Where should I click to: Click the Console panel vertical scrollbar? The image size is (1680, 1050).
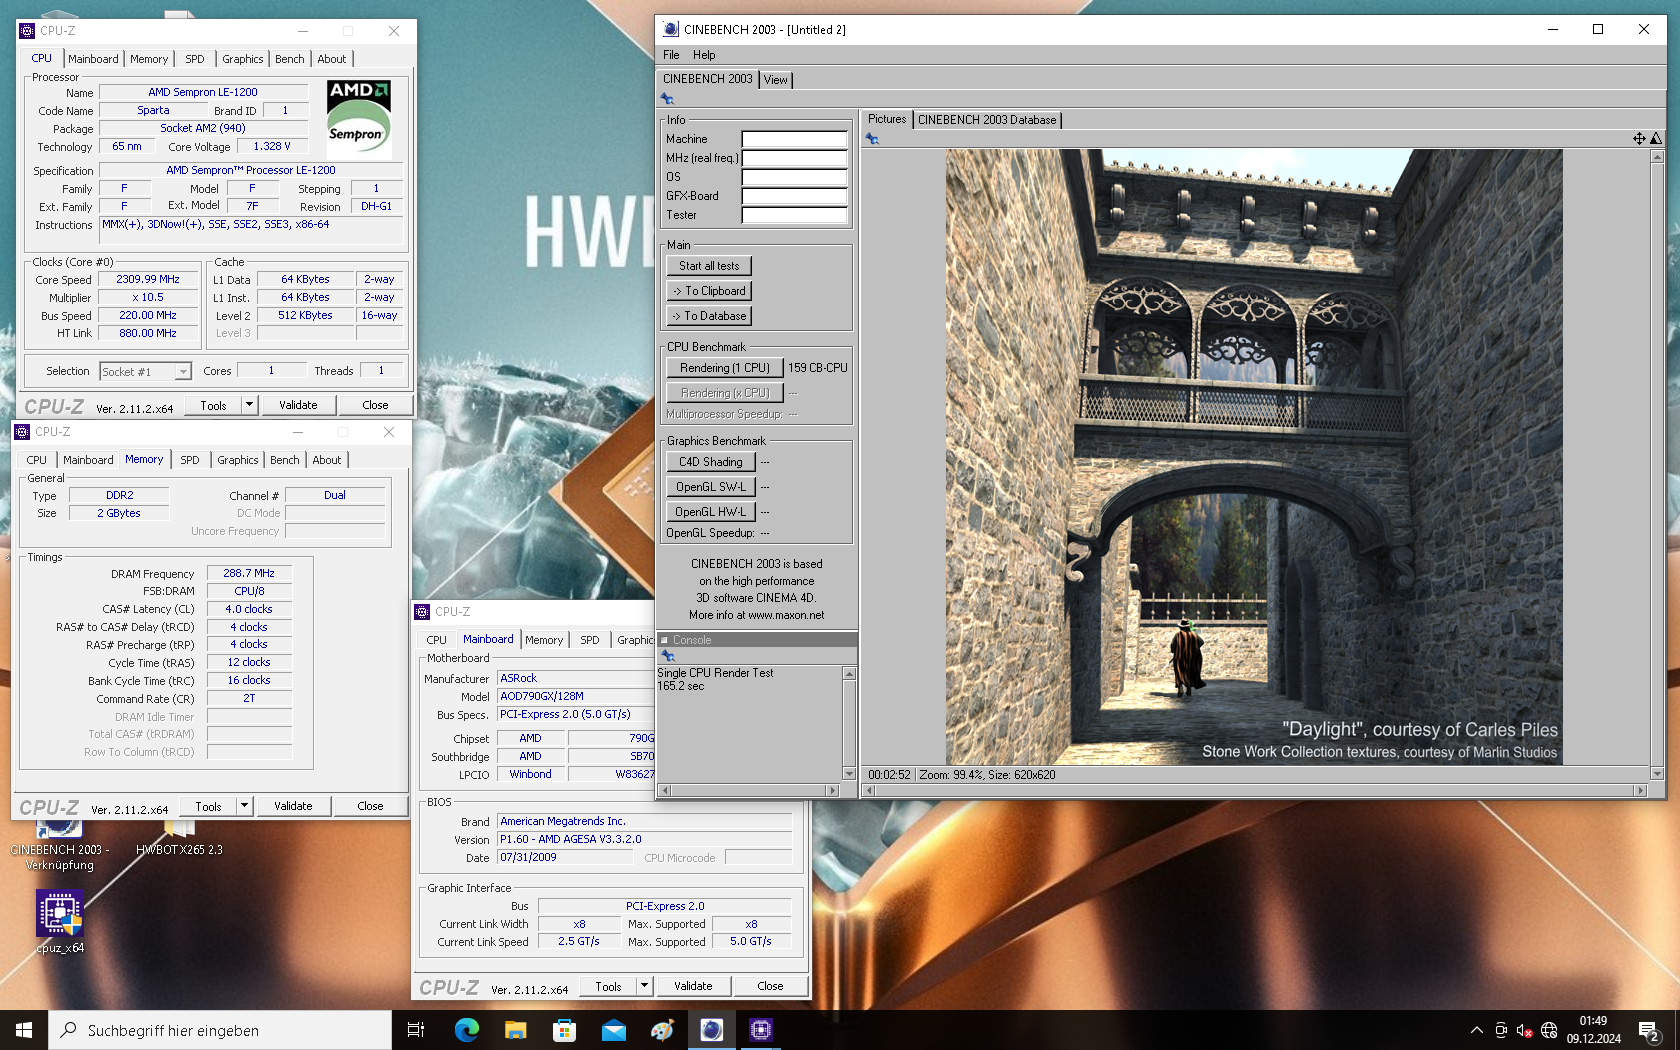(849, 724)
